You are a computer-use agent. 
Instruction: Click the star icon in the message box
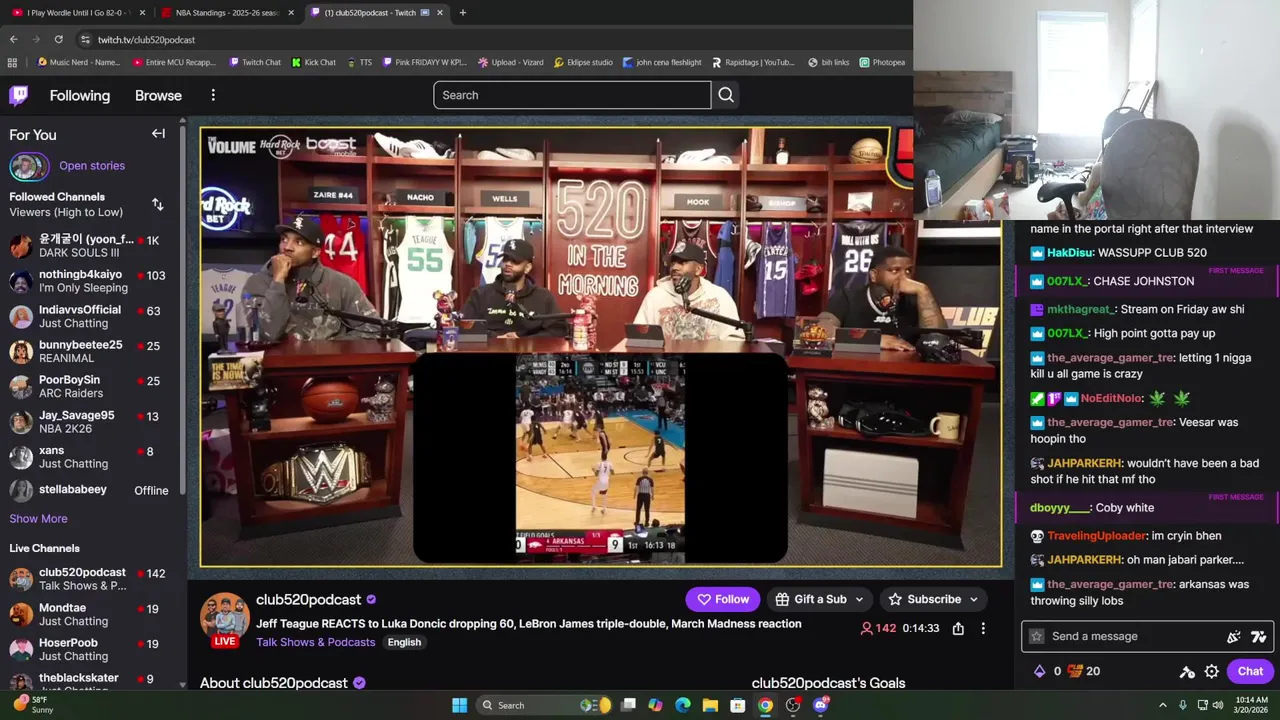(1037, 636)
